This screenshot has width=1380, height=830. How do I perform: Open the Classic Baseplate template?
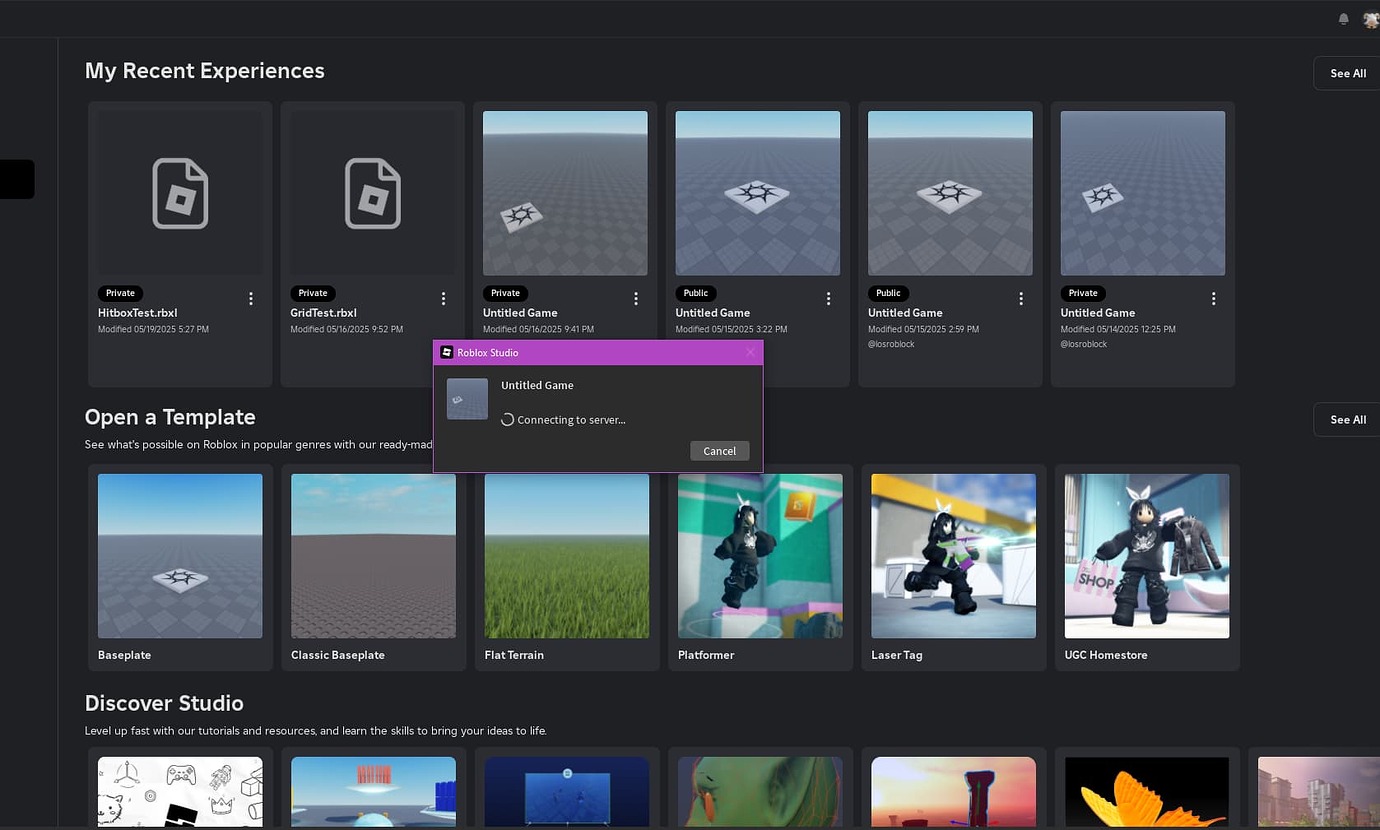point(373,567)
